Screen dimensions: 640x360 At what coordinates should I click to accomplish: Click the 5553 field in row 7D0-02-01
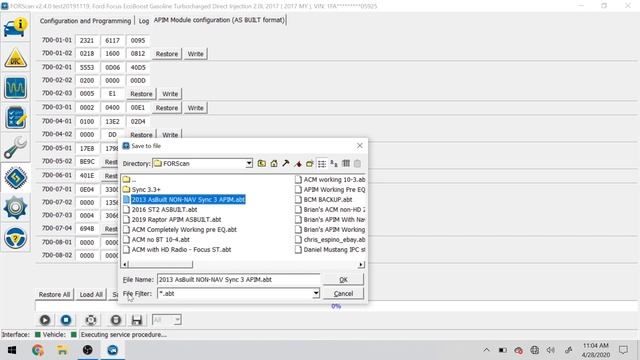[x=87, y=67]
